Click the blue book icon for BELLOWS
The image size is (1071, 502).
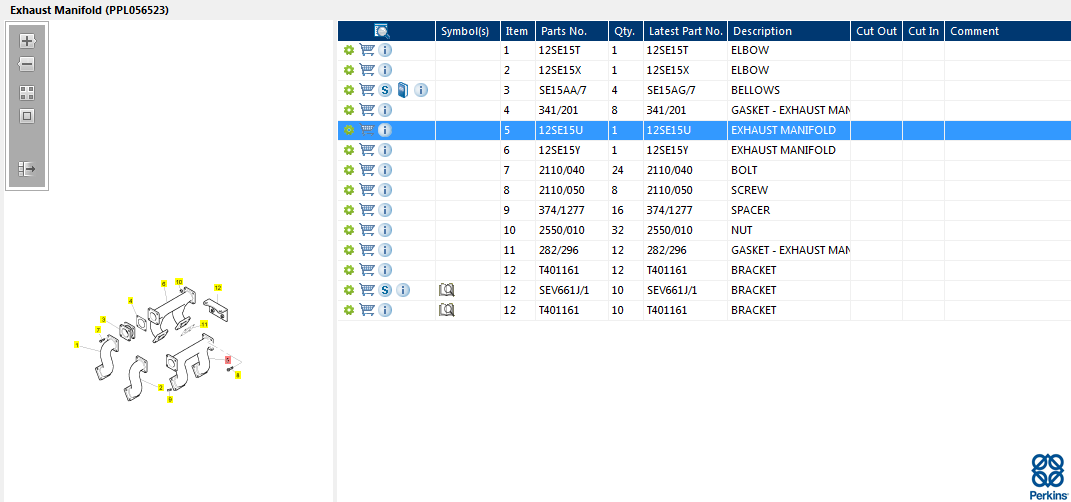pyautogui.click(x=403, y=89)
